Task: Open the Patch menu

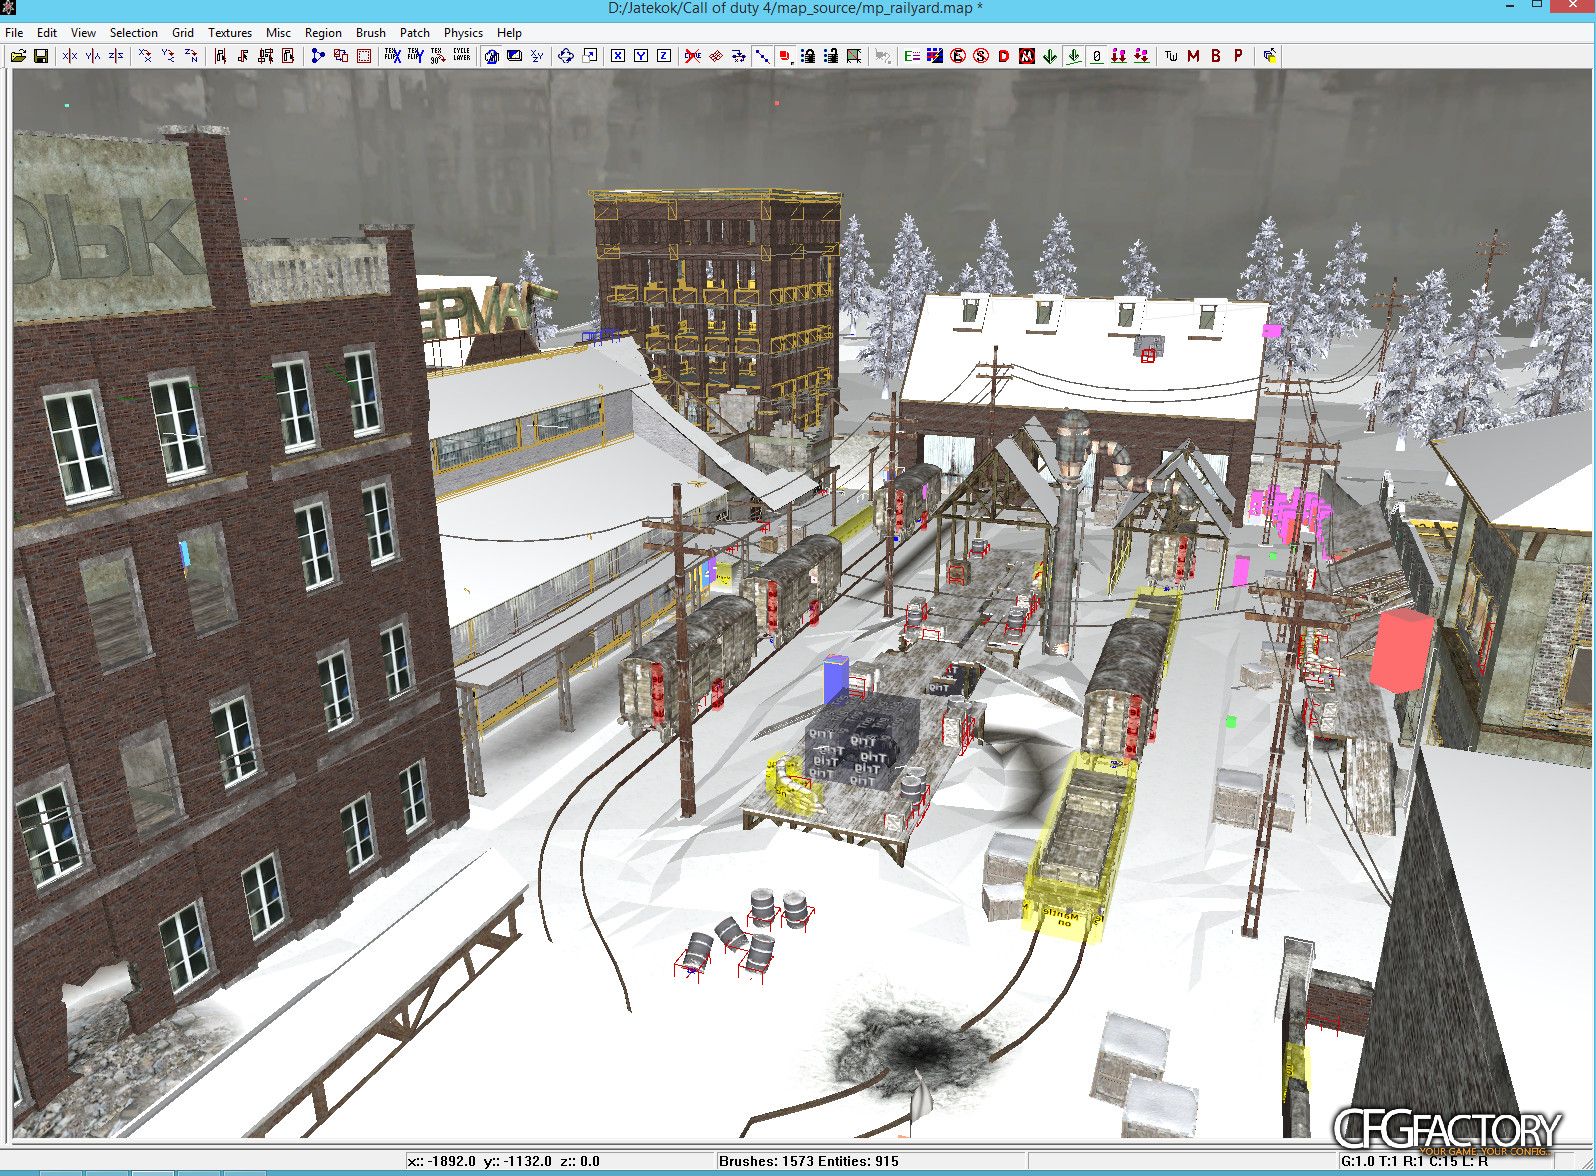Action: tap(415, 33)
